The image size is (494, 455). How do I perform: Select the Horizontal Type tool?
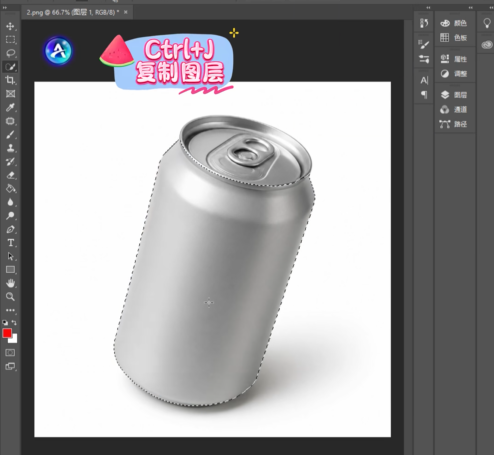point(10,243)
